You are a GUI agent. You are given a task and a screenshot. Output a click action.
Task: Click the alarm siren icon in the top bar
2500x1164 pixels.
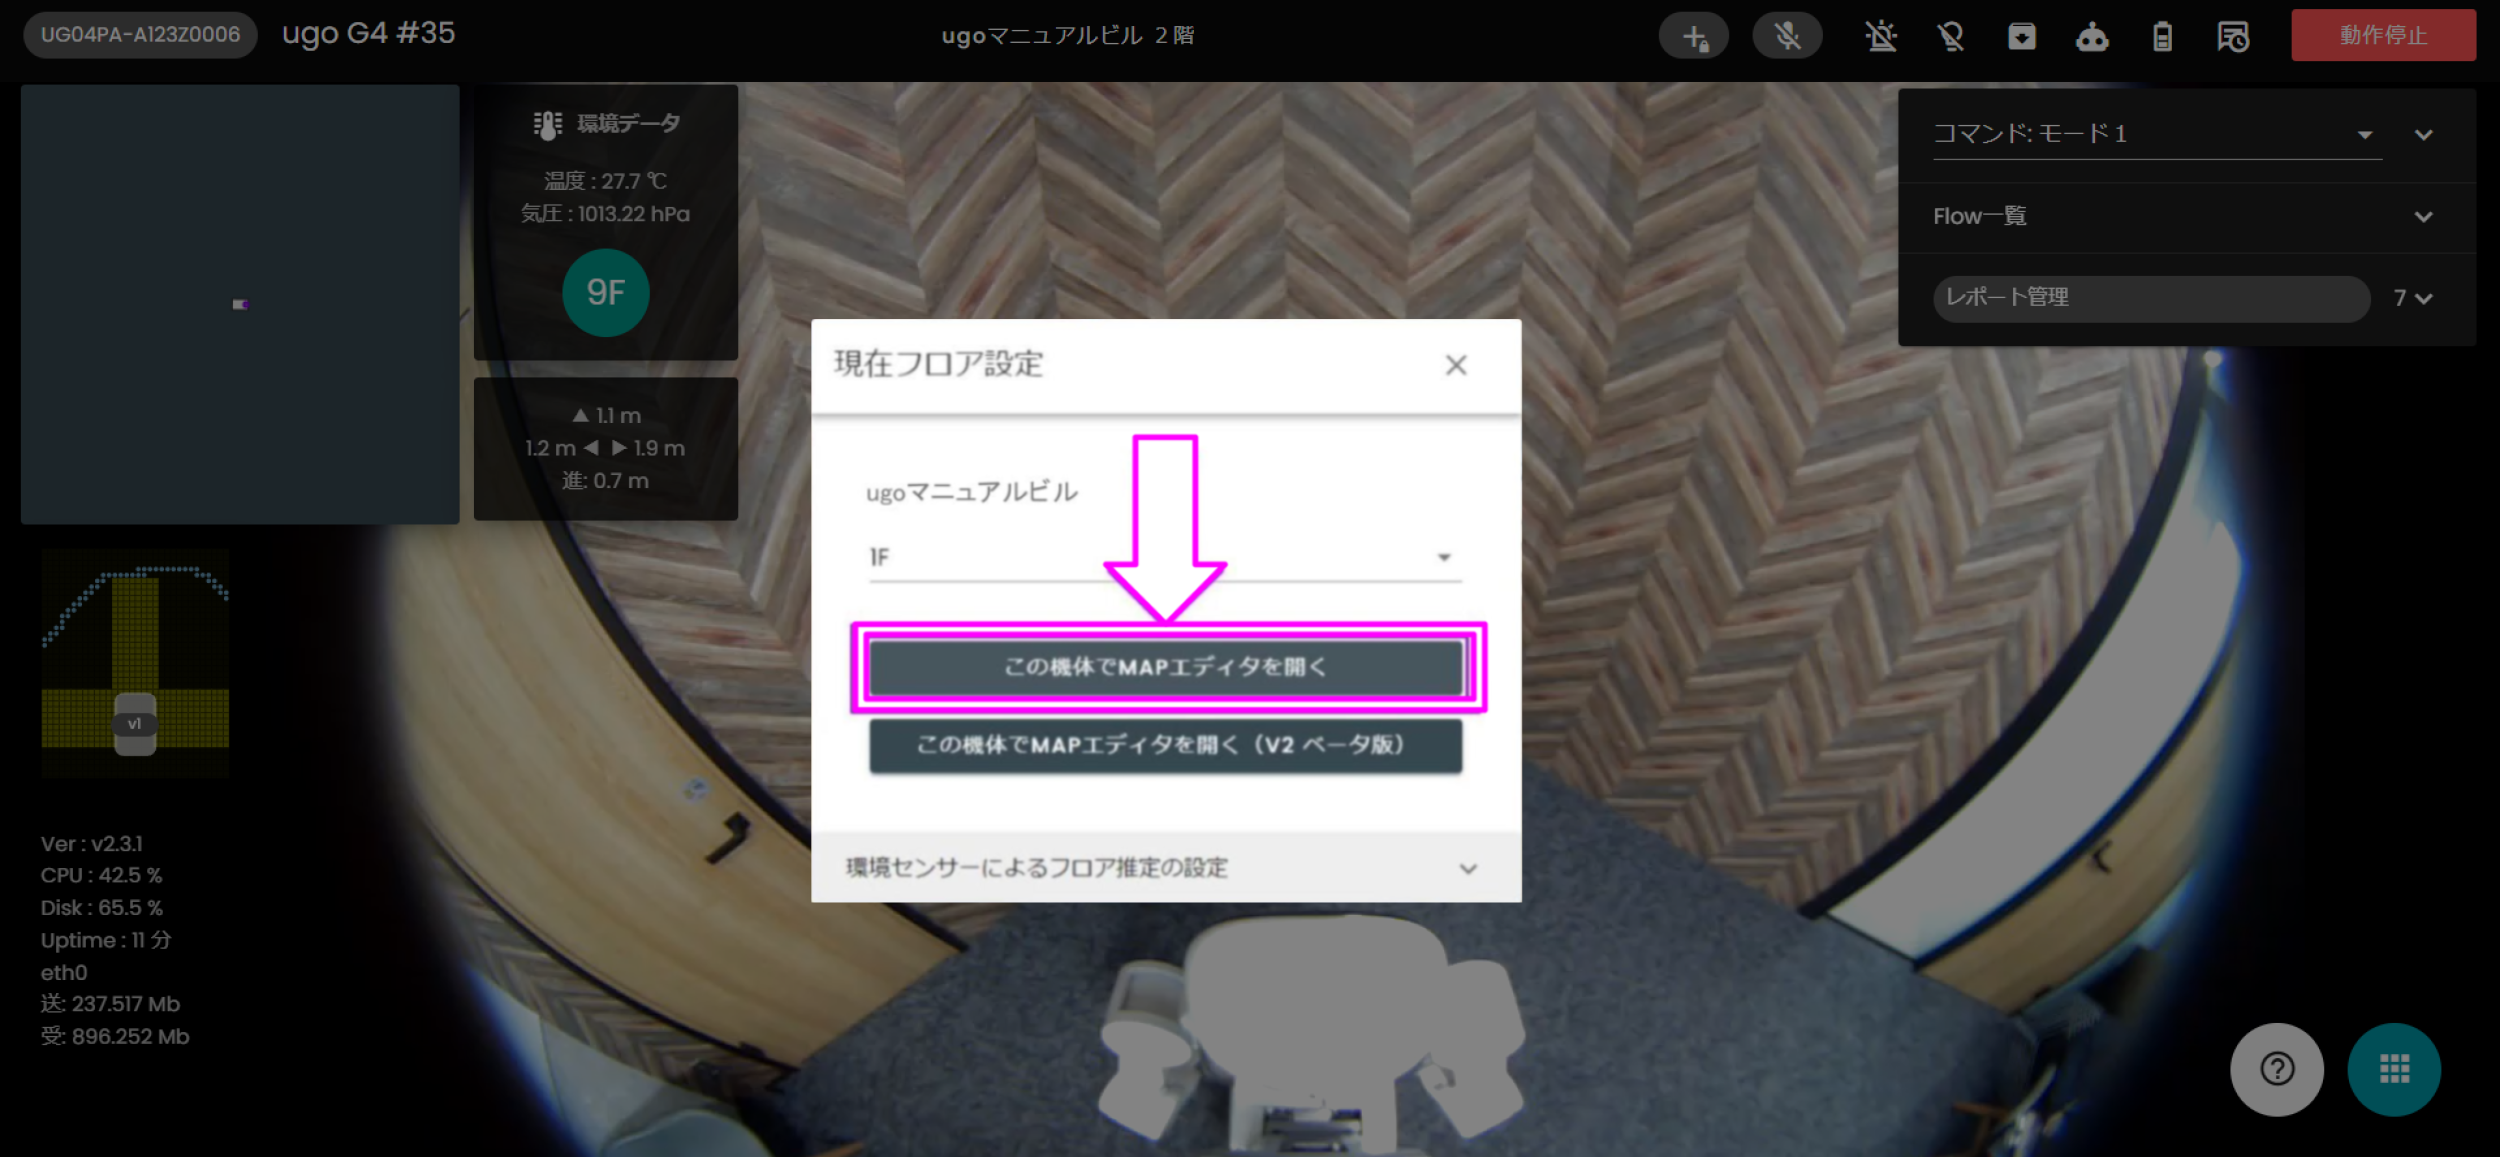1880,34
